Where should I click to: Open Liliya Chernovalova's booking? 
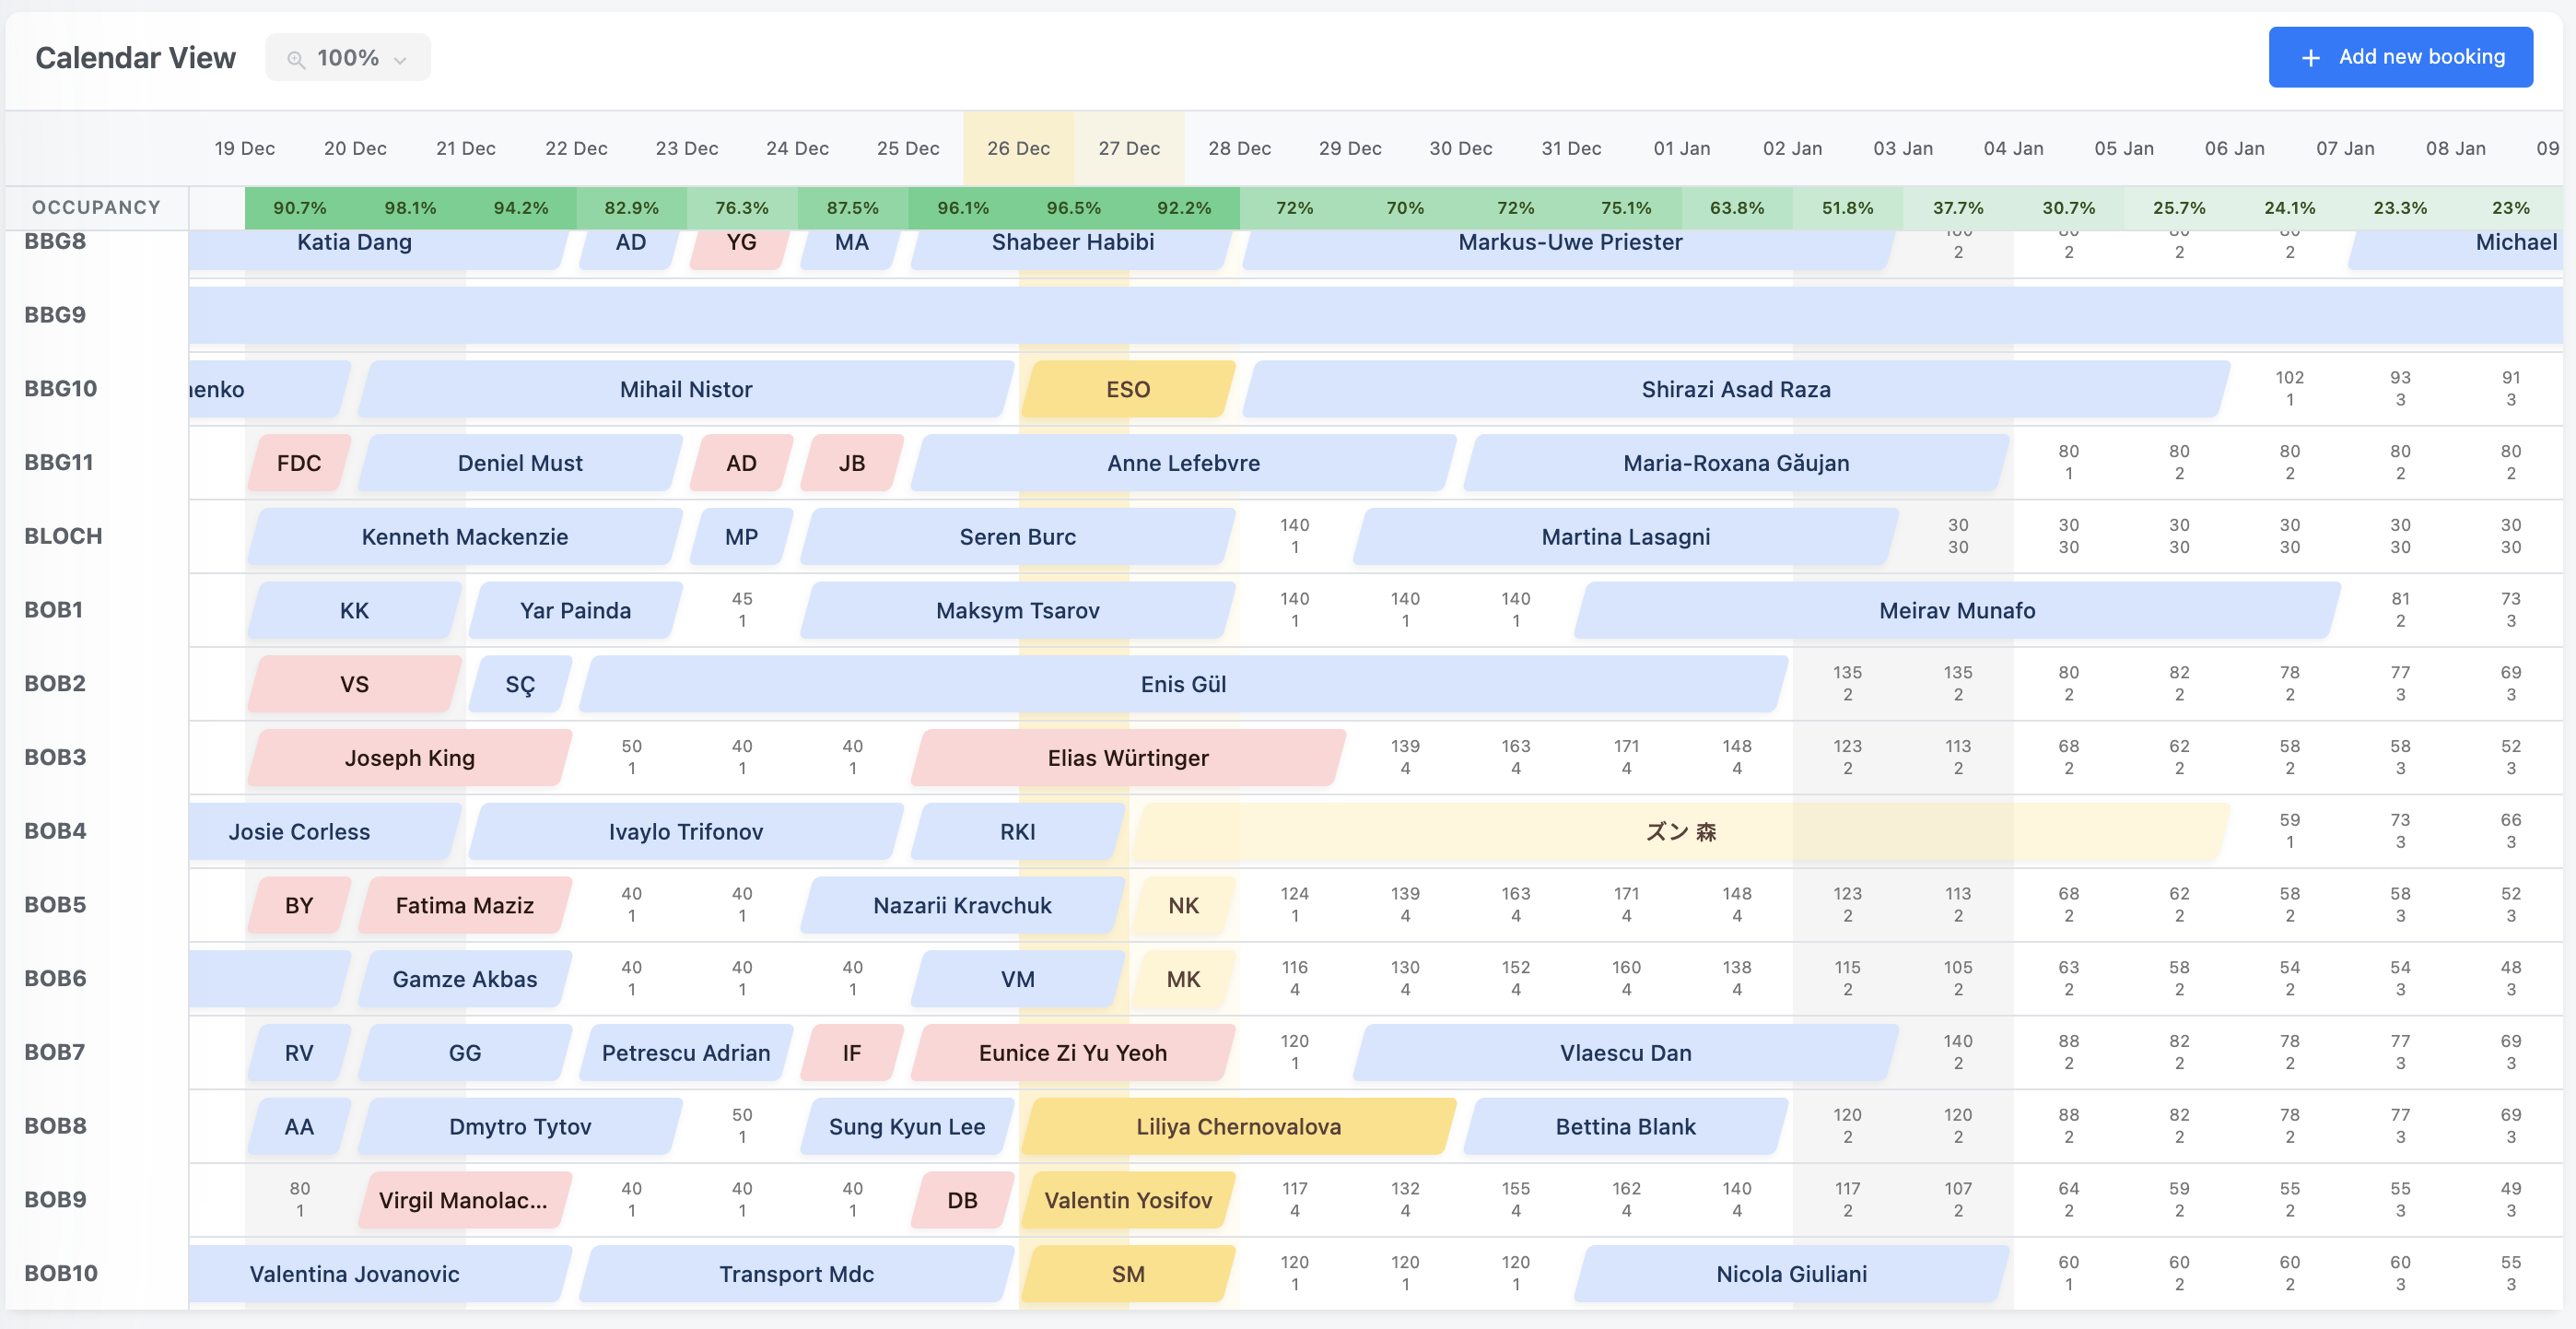click(1238, 1126)
